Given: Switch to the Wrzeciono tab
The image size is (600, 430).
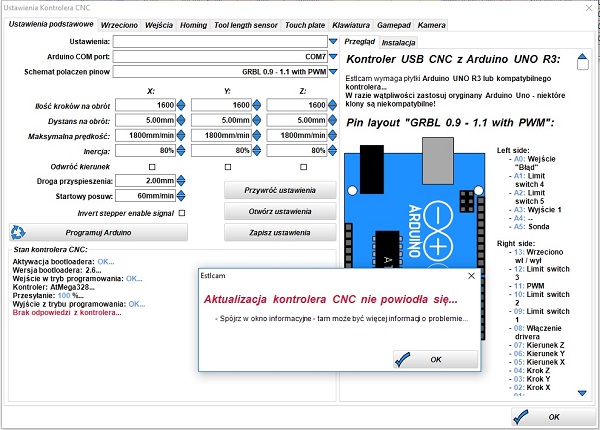Looking at the screenshot, I should coord(119,25).
